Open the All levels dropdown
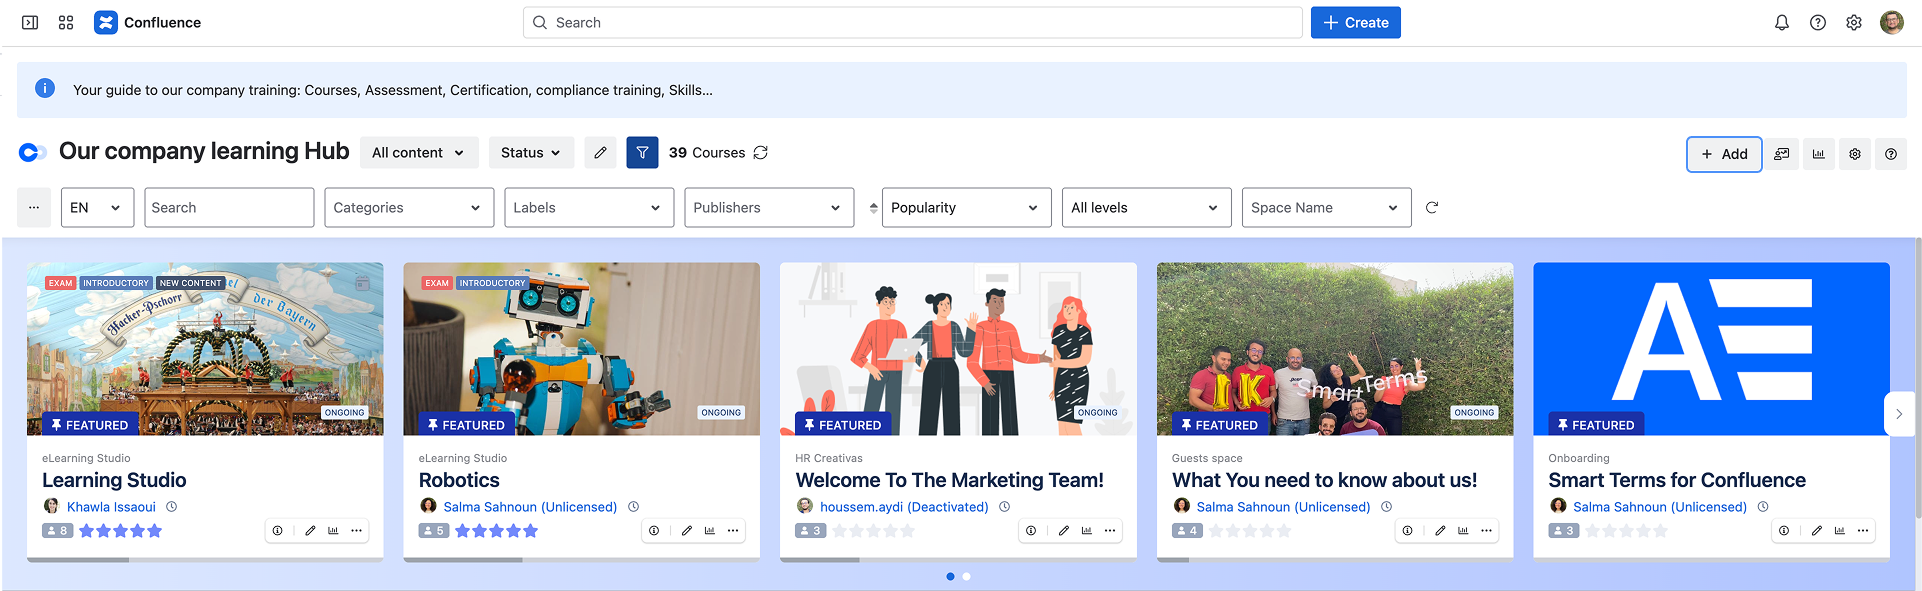1922x591 pixels. (x=1145, y=208)
